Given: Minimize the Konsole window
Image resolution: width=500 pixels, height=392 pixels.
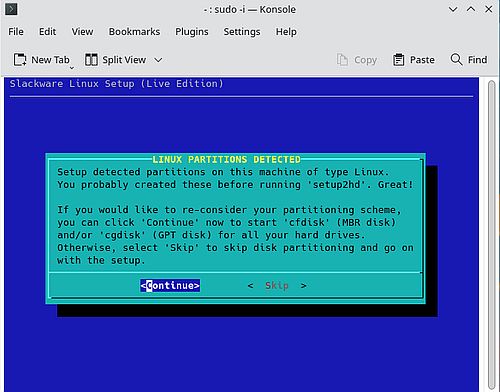Looking at the screenshot, I should click(x=453, y=9).
